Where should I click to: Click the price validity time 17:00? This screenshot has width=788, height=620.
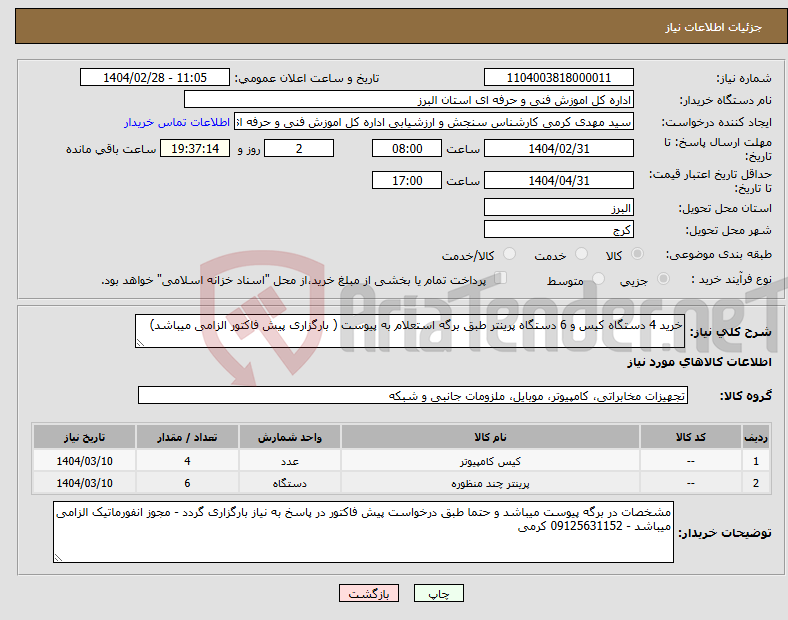[x=407, y=180]
